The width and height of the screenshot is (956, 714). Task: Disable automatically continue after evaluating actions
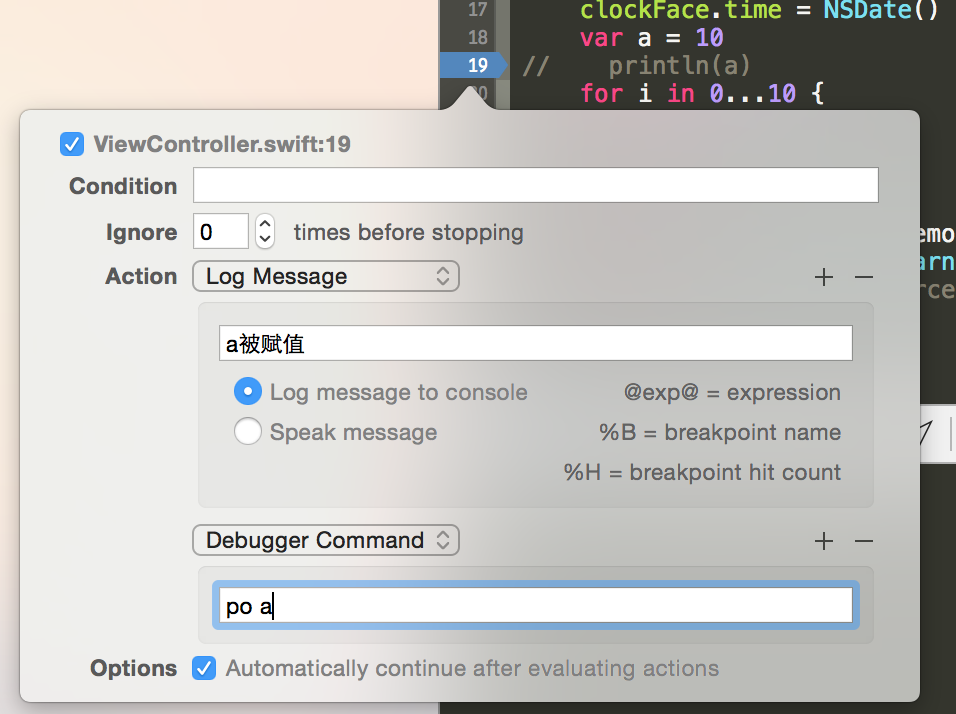pyautogui.click(x=204, y=668)
